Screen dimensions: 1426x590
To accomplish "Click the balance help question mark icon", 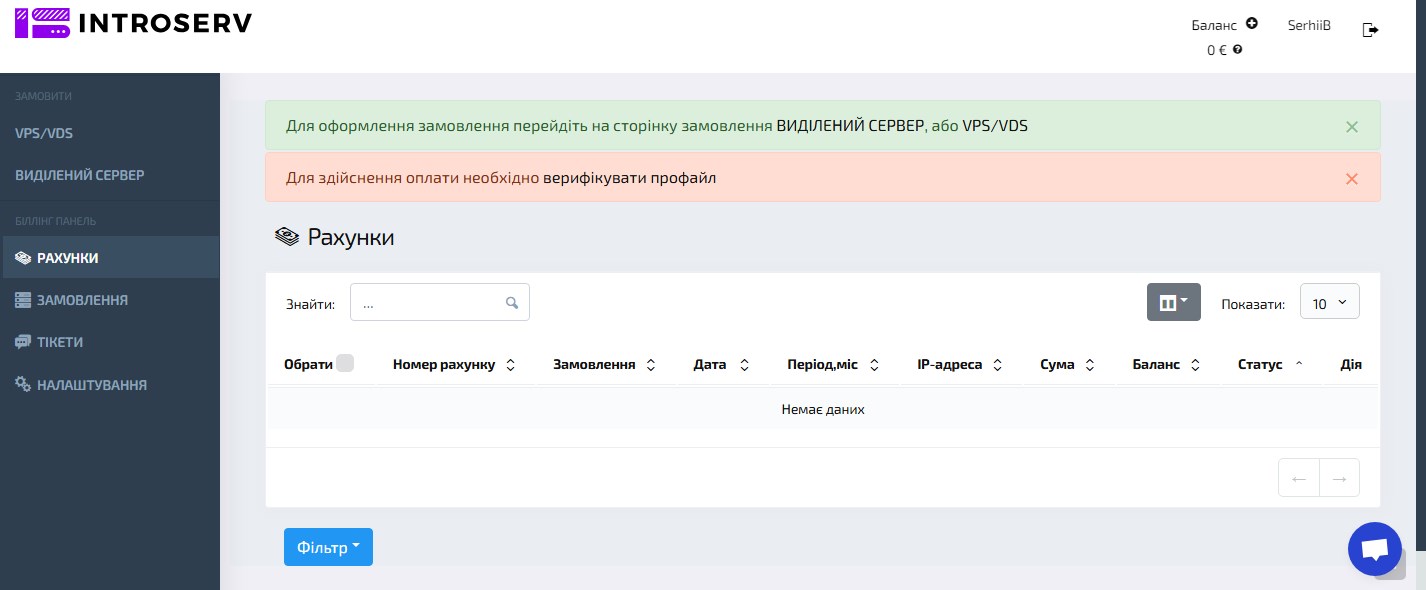I will pos(1238,49).
